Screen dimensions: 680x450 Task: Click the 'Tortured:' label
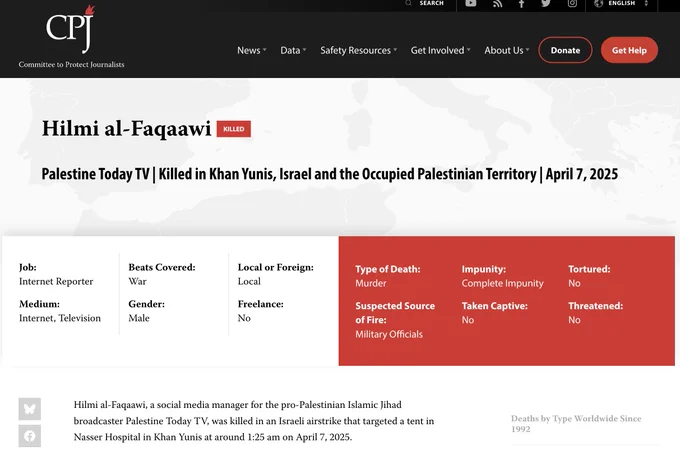pyautogui.click(x=589, y=269)
